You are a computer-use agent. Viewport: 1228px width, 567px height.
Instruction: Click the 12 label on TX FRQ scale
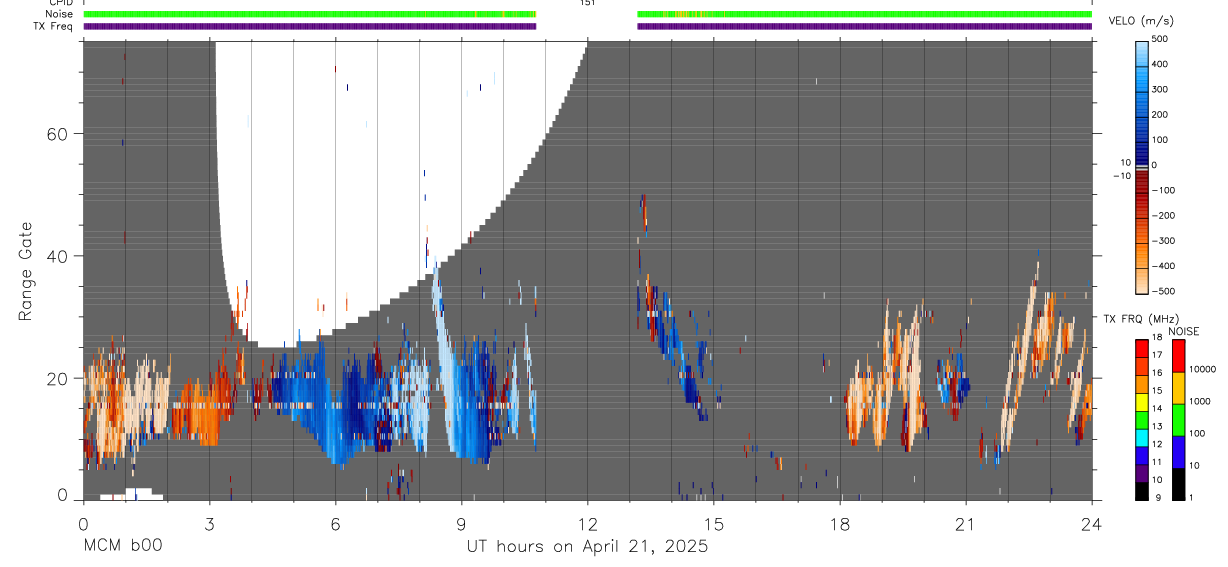tap(1157, 444)
